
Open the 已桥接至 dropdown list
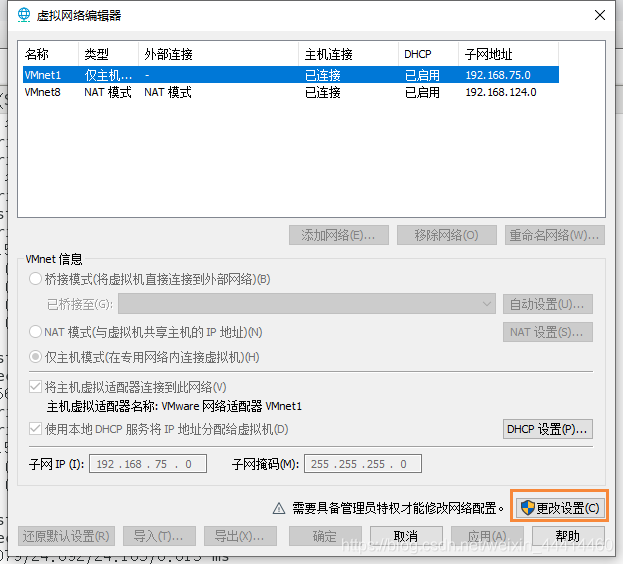pos(307,304)
